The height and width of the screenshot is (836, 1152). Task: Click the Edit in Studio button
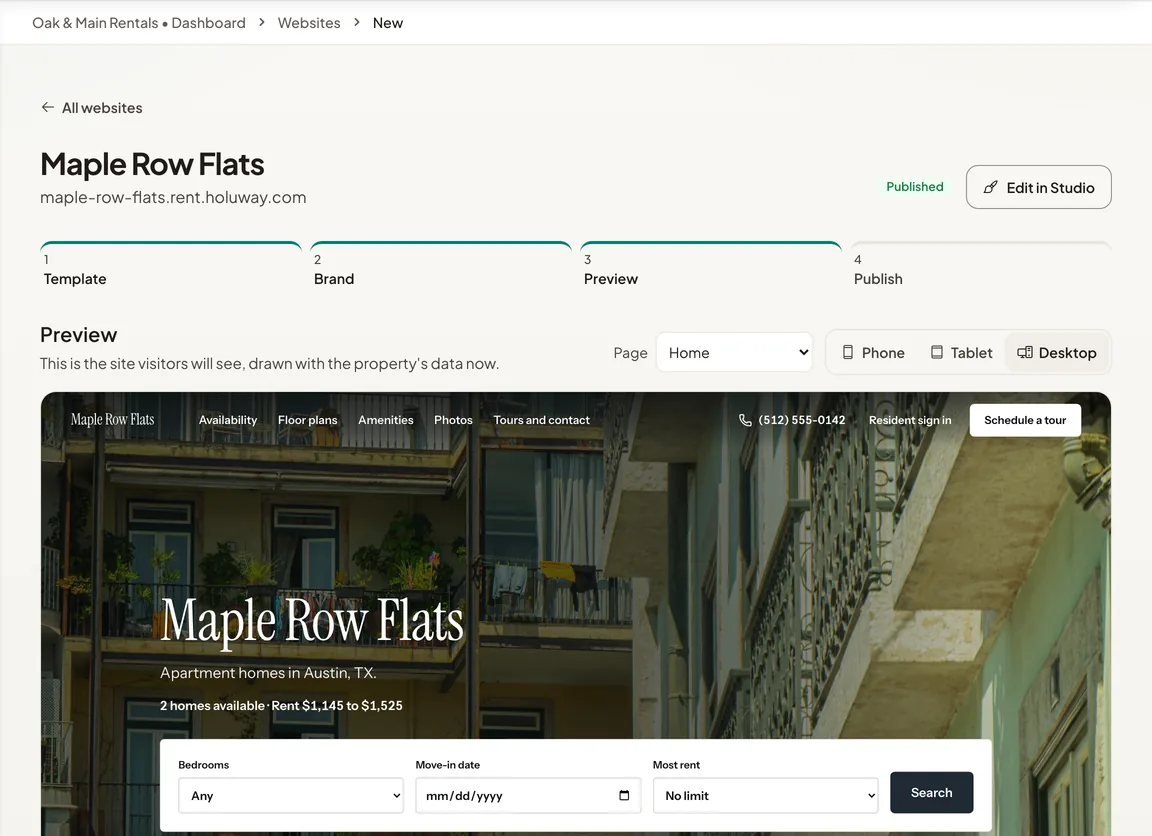1039,187
